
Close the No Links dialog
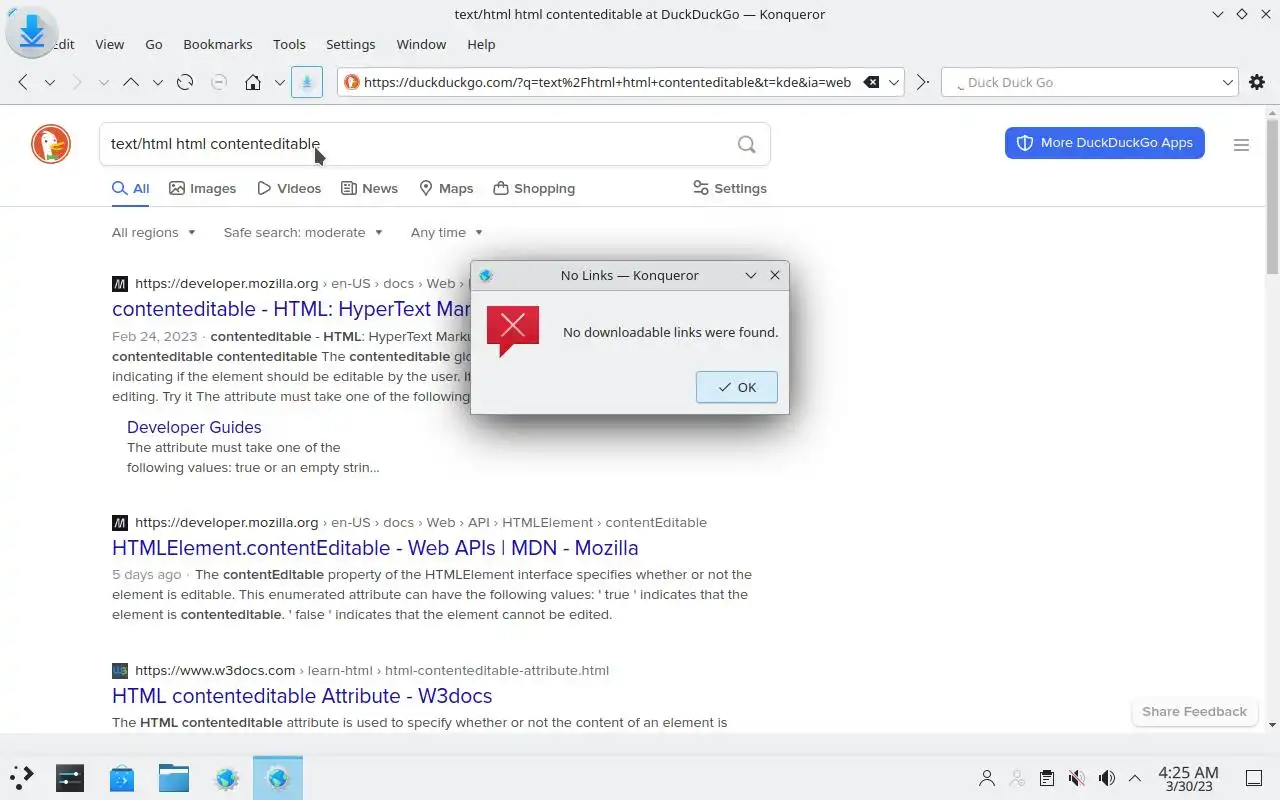click(x=775, y=275)
